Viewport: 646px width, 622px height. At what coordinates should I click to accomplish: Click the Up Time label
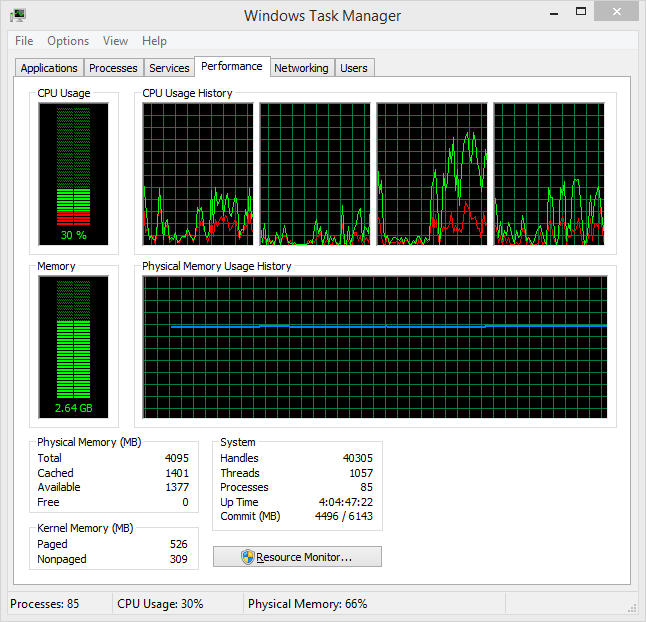tap(239, 502)
